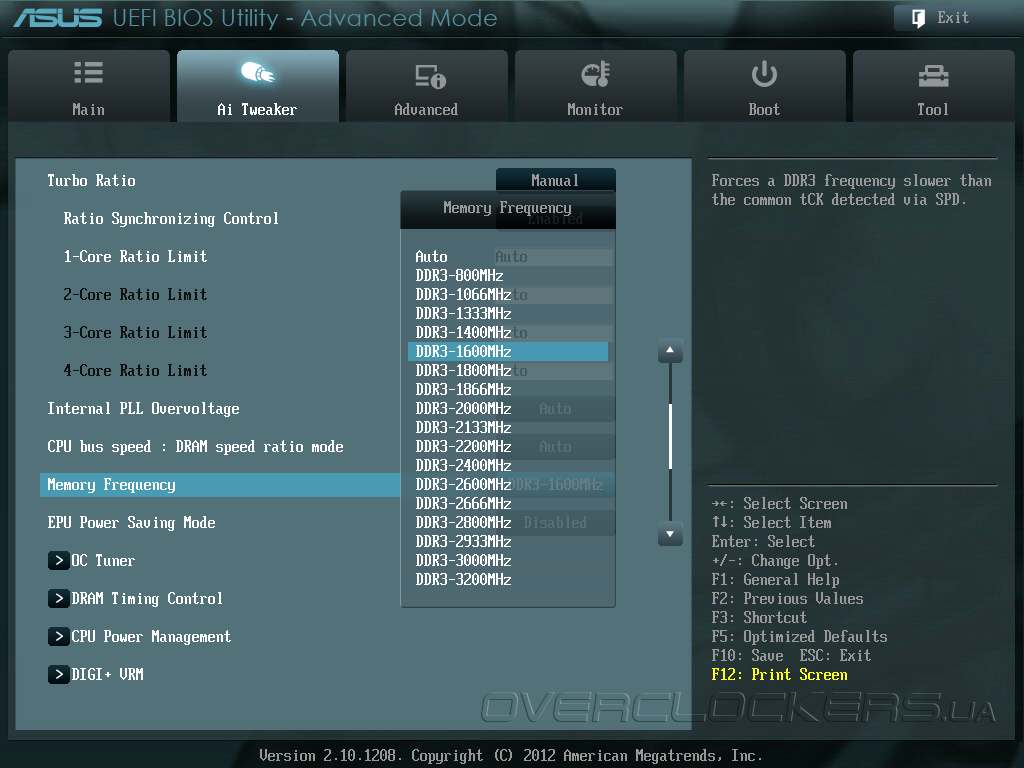Expand the CPU Power Management arrow
The image size is (1024, 768).
tap(59, 636)
